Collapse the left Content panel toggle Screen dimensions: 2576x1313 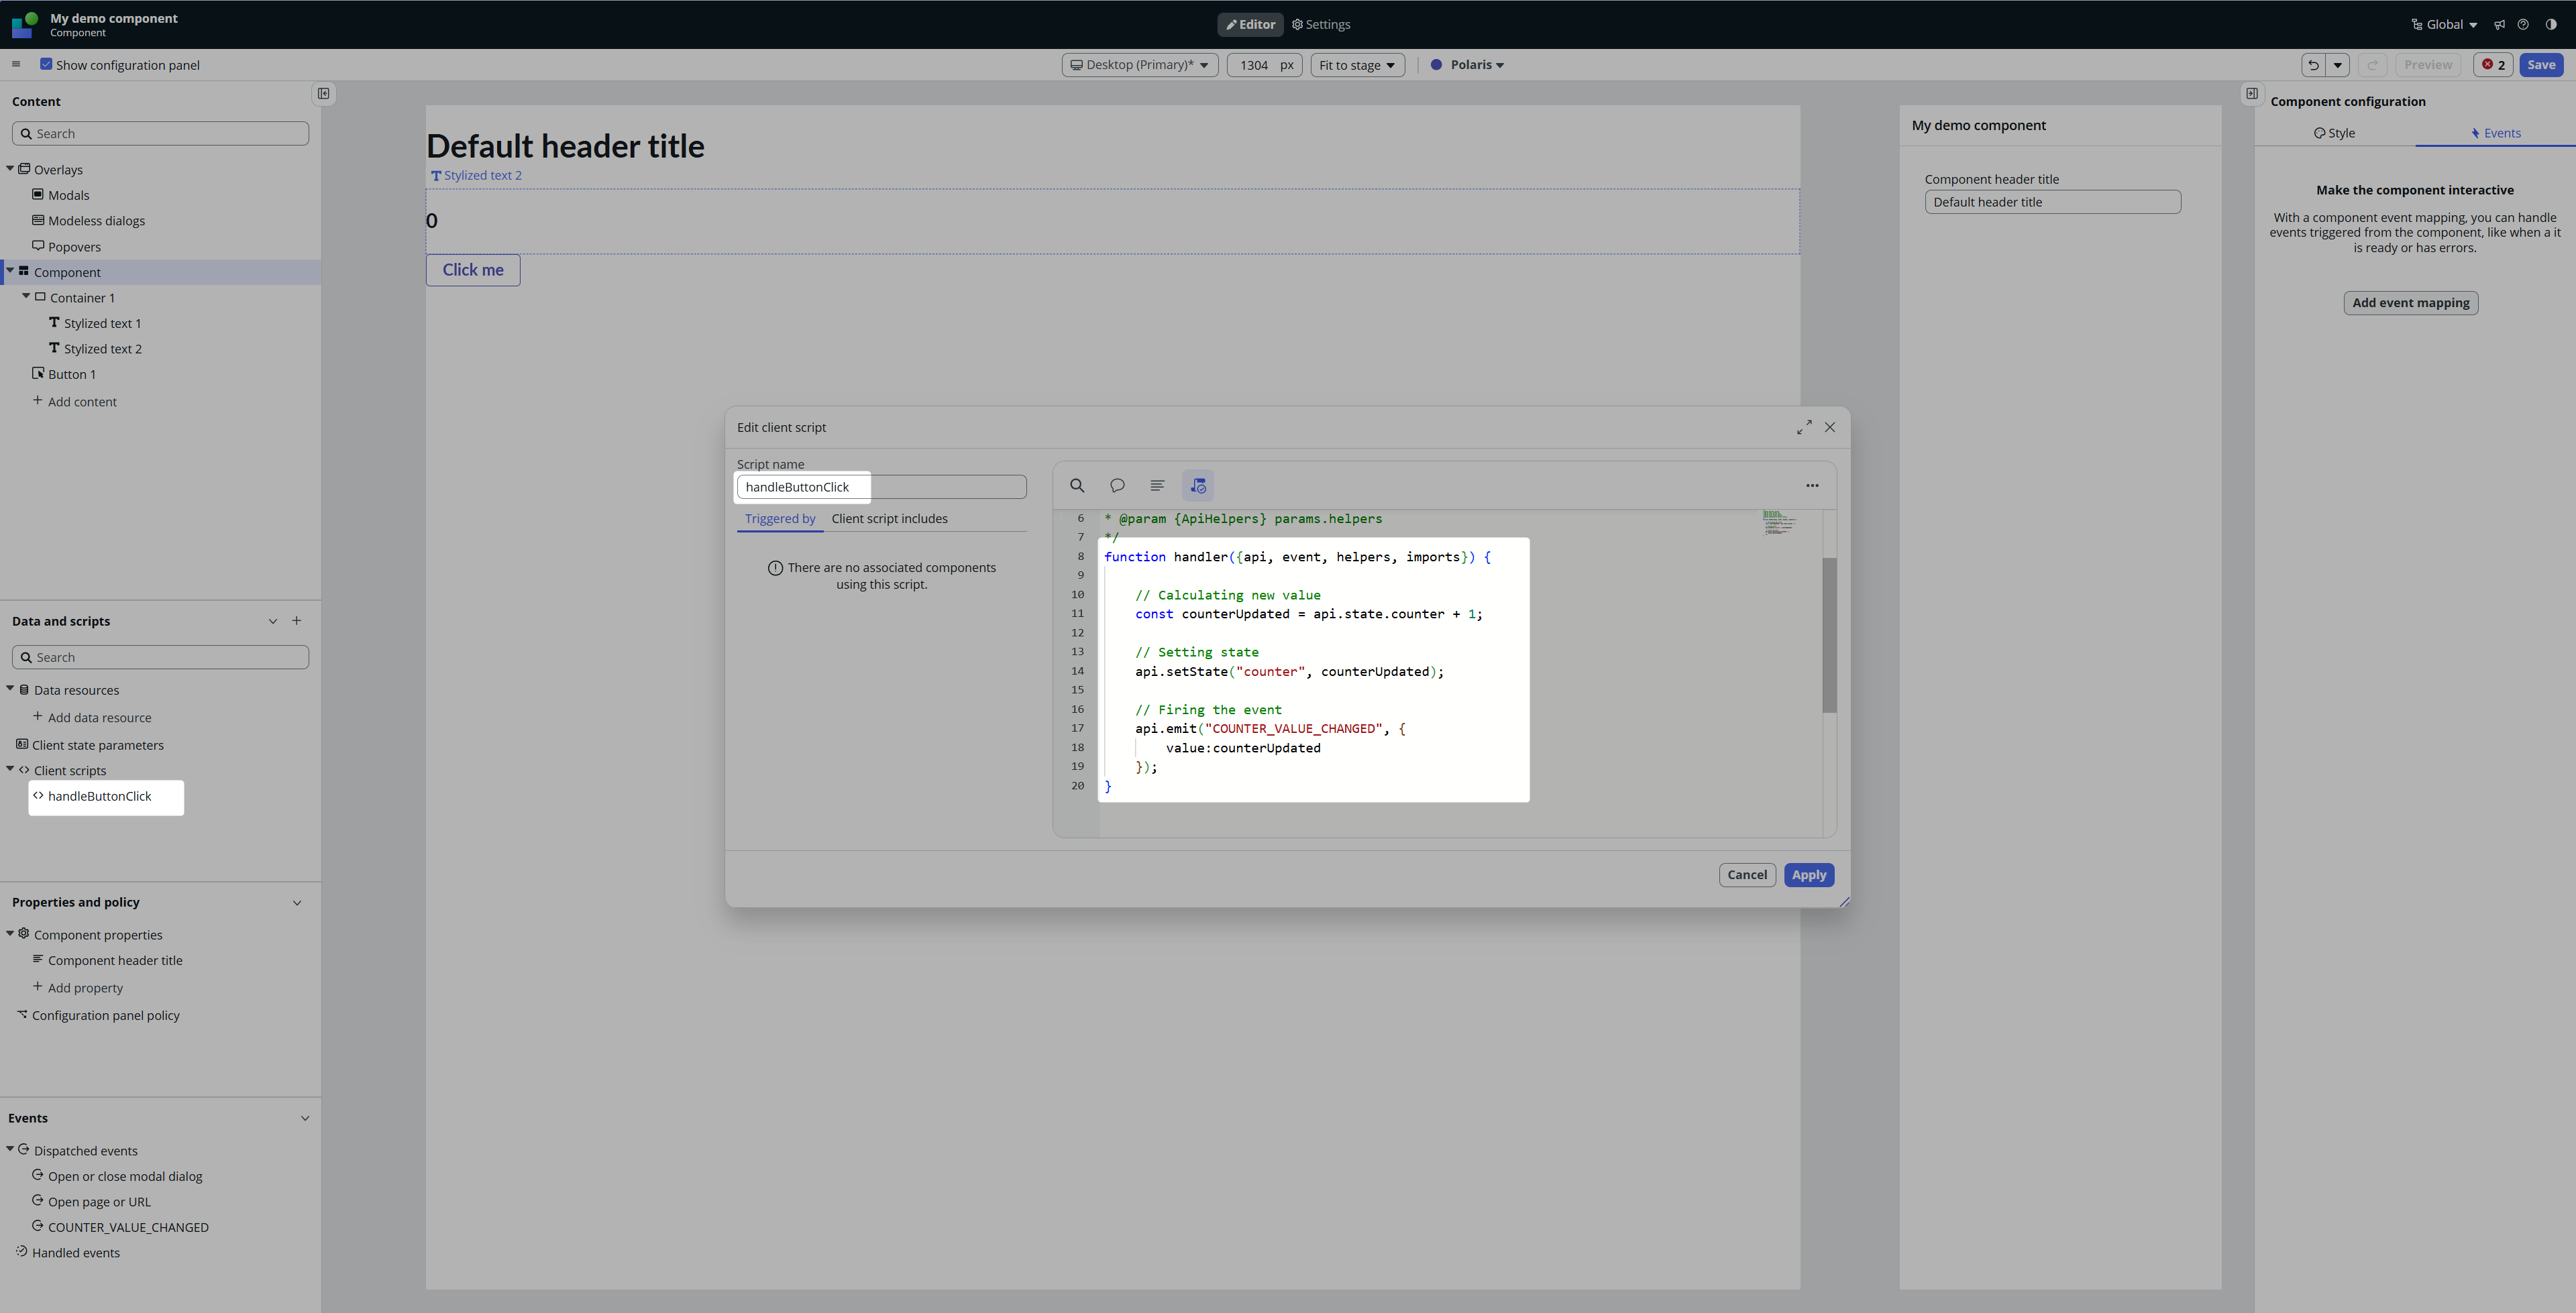(324, 94)
